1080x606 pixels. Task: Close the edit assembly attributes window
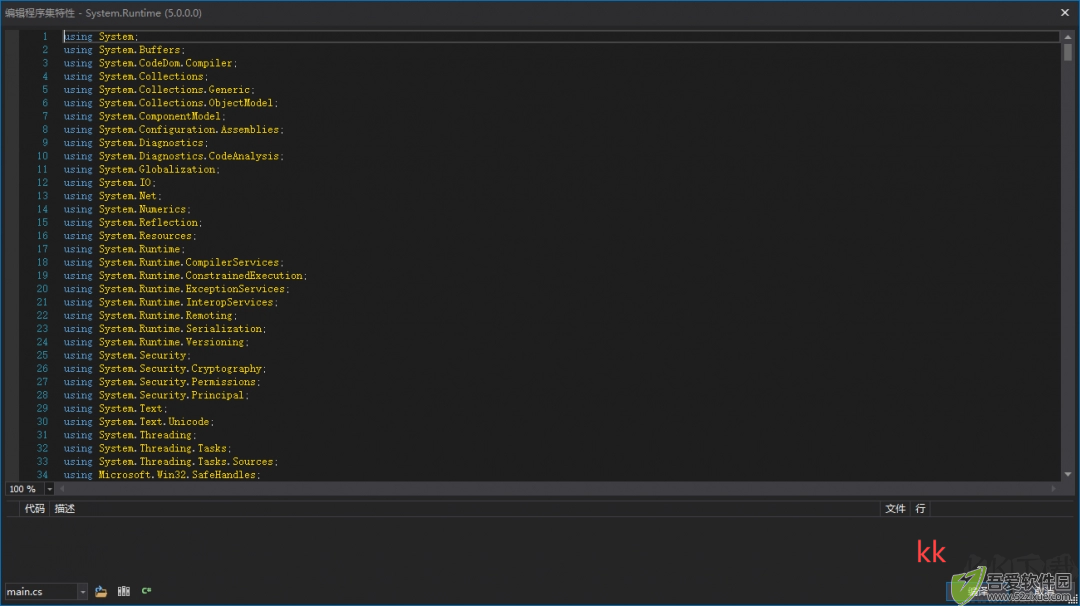pyautogui.click(x=1064, y=12)
